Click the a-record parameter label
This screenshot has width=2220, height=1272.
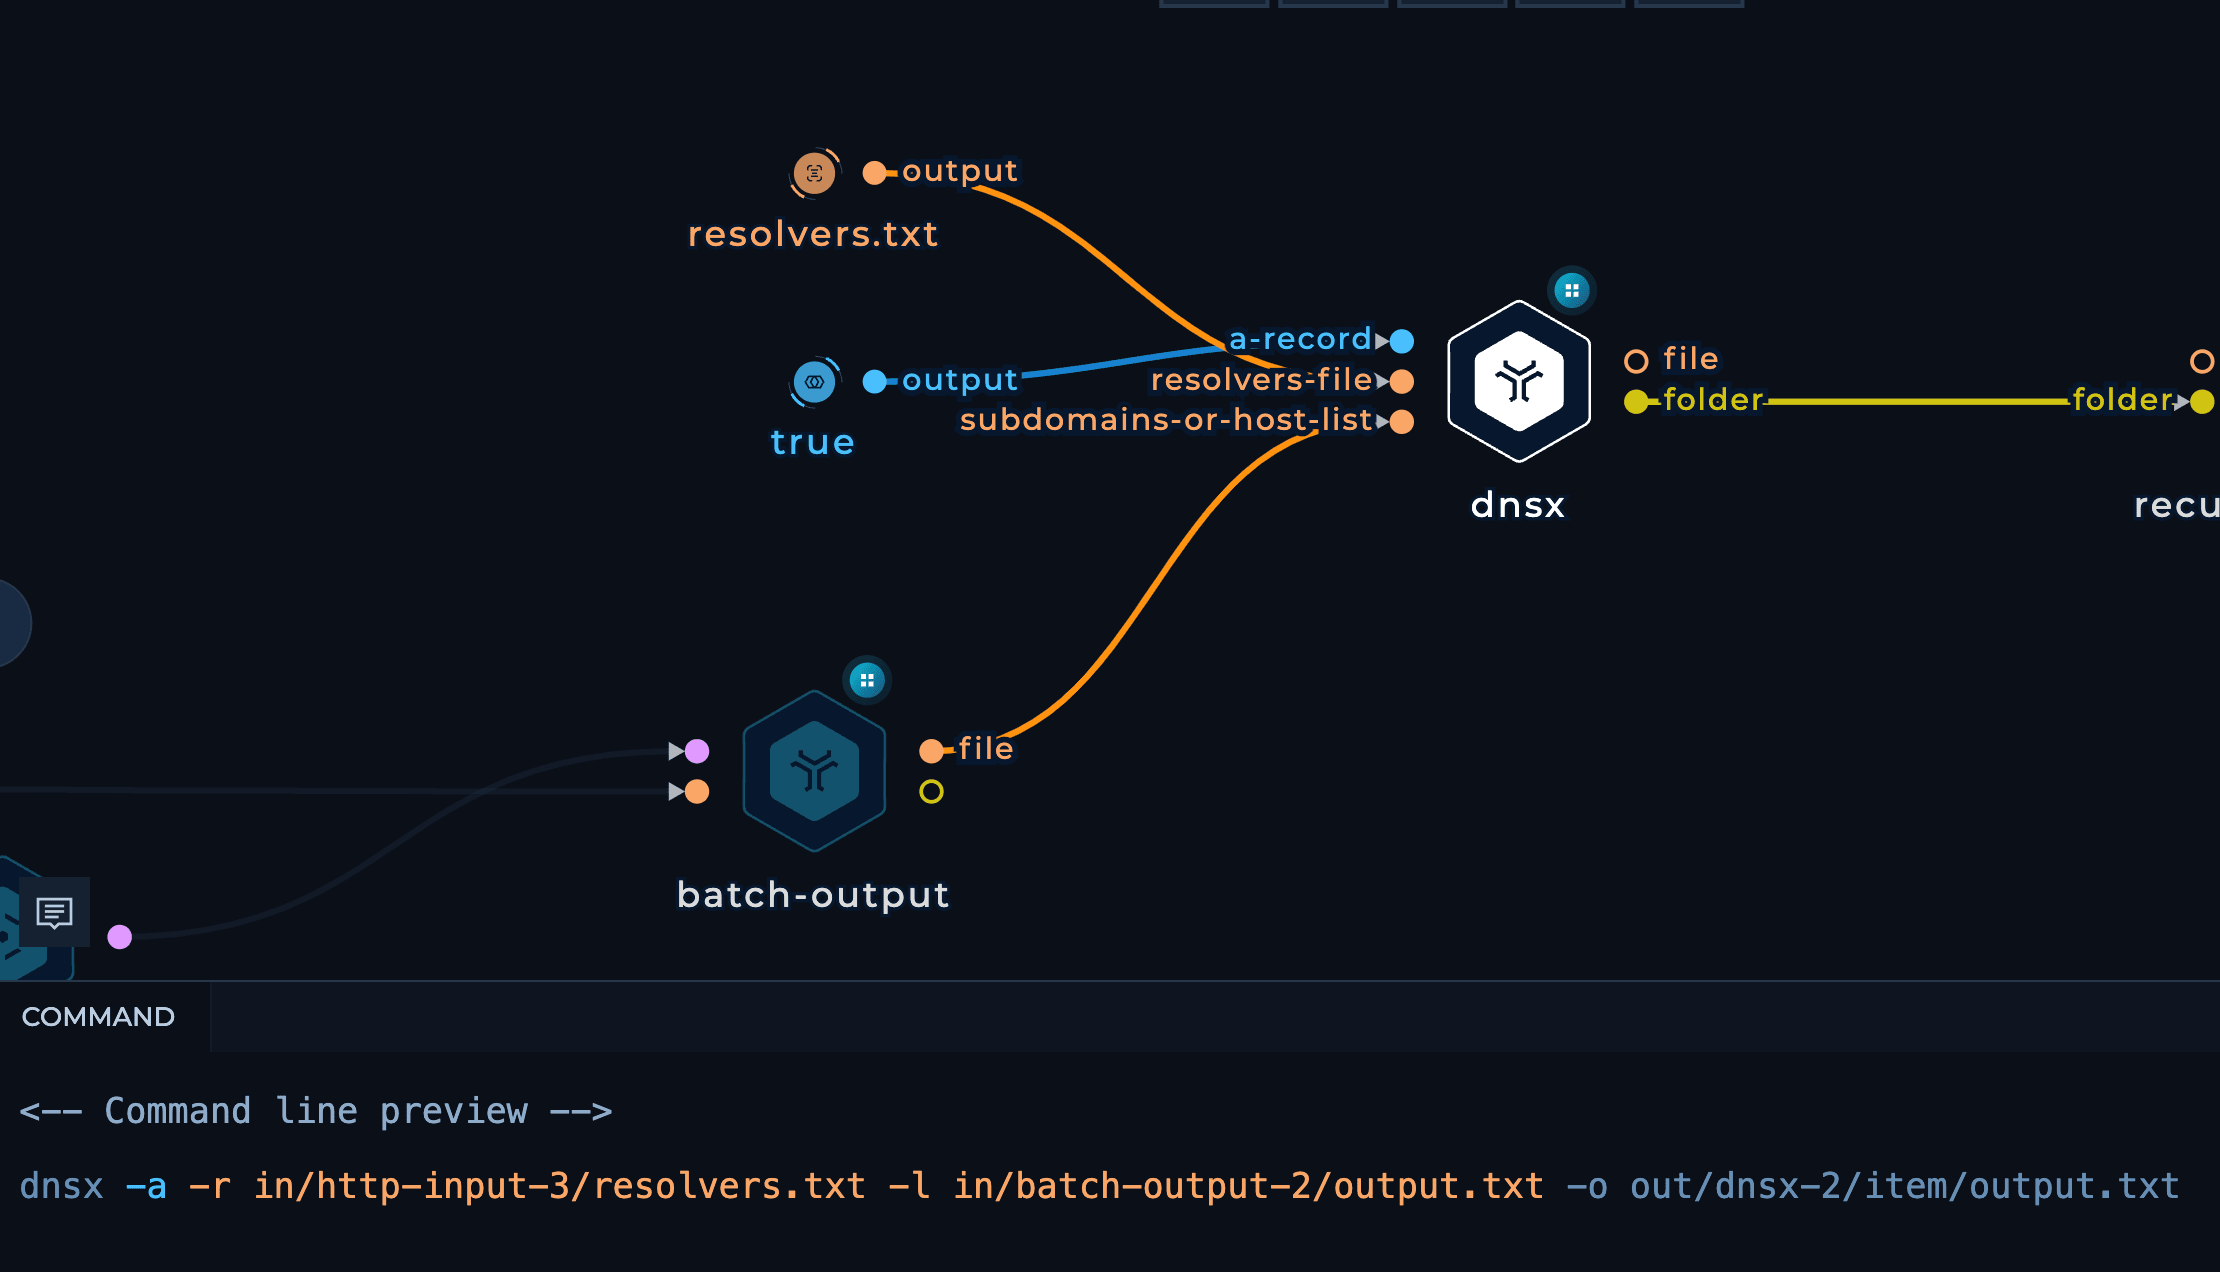[x=1300, y=340]
